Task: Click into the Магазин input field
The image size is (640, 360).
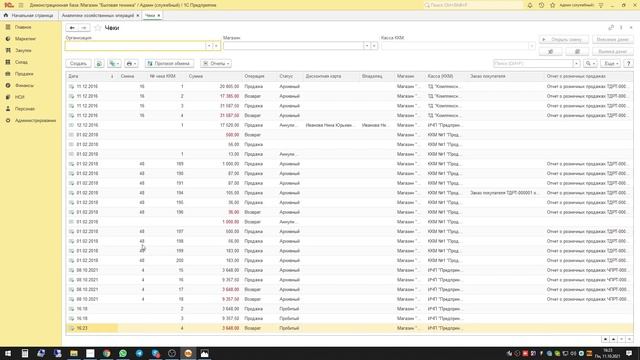Action: pyautogui.click(x=293, y=46)
